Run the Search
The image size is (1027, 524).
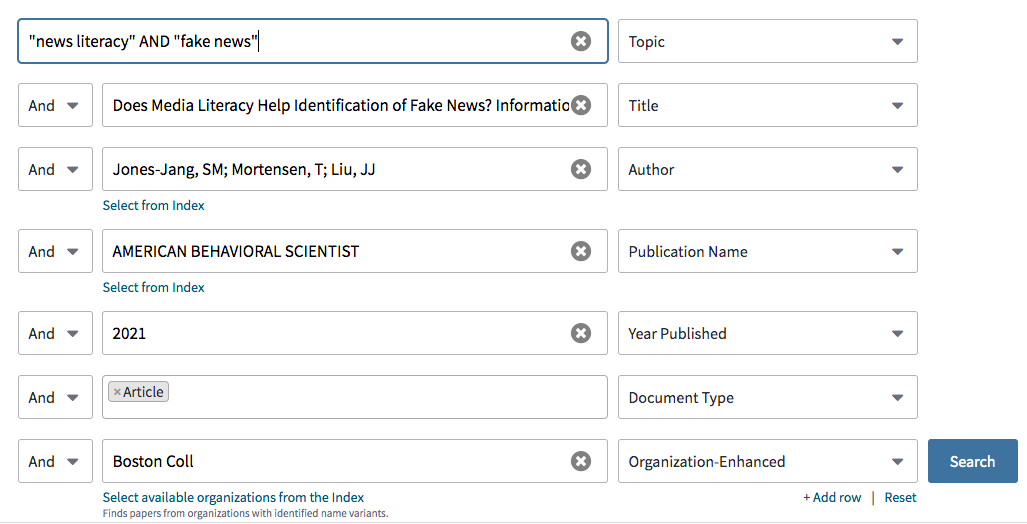(x=972, y=461)
